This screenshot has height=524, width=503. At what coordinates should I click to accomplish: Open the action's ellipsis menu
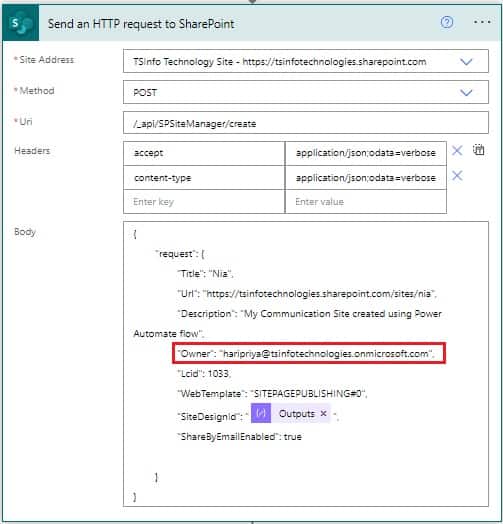[x=482, y=22]
